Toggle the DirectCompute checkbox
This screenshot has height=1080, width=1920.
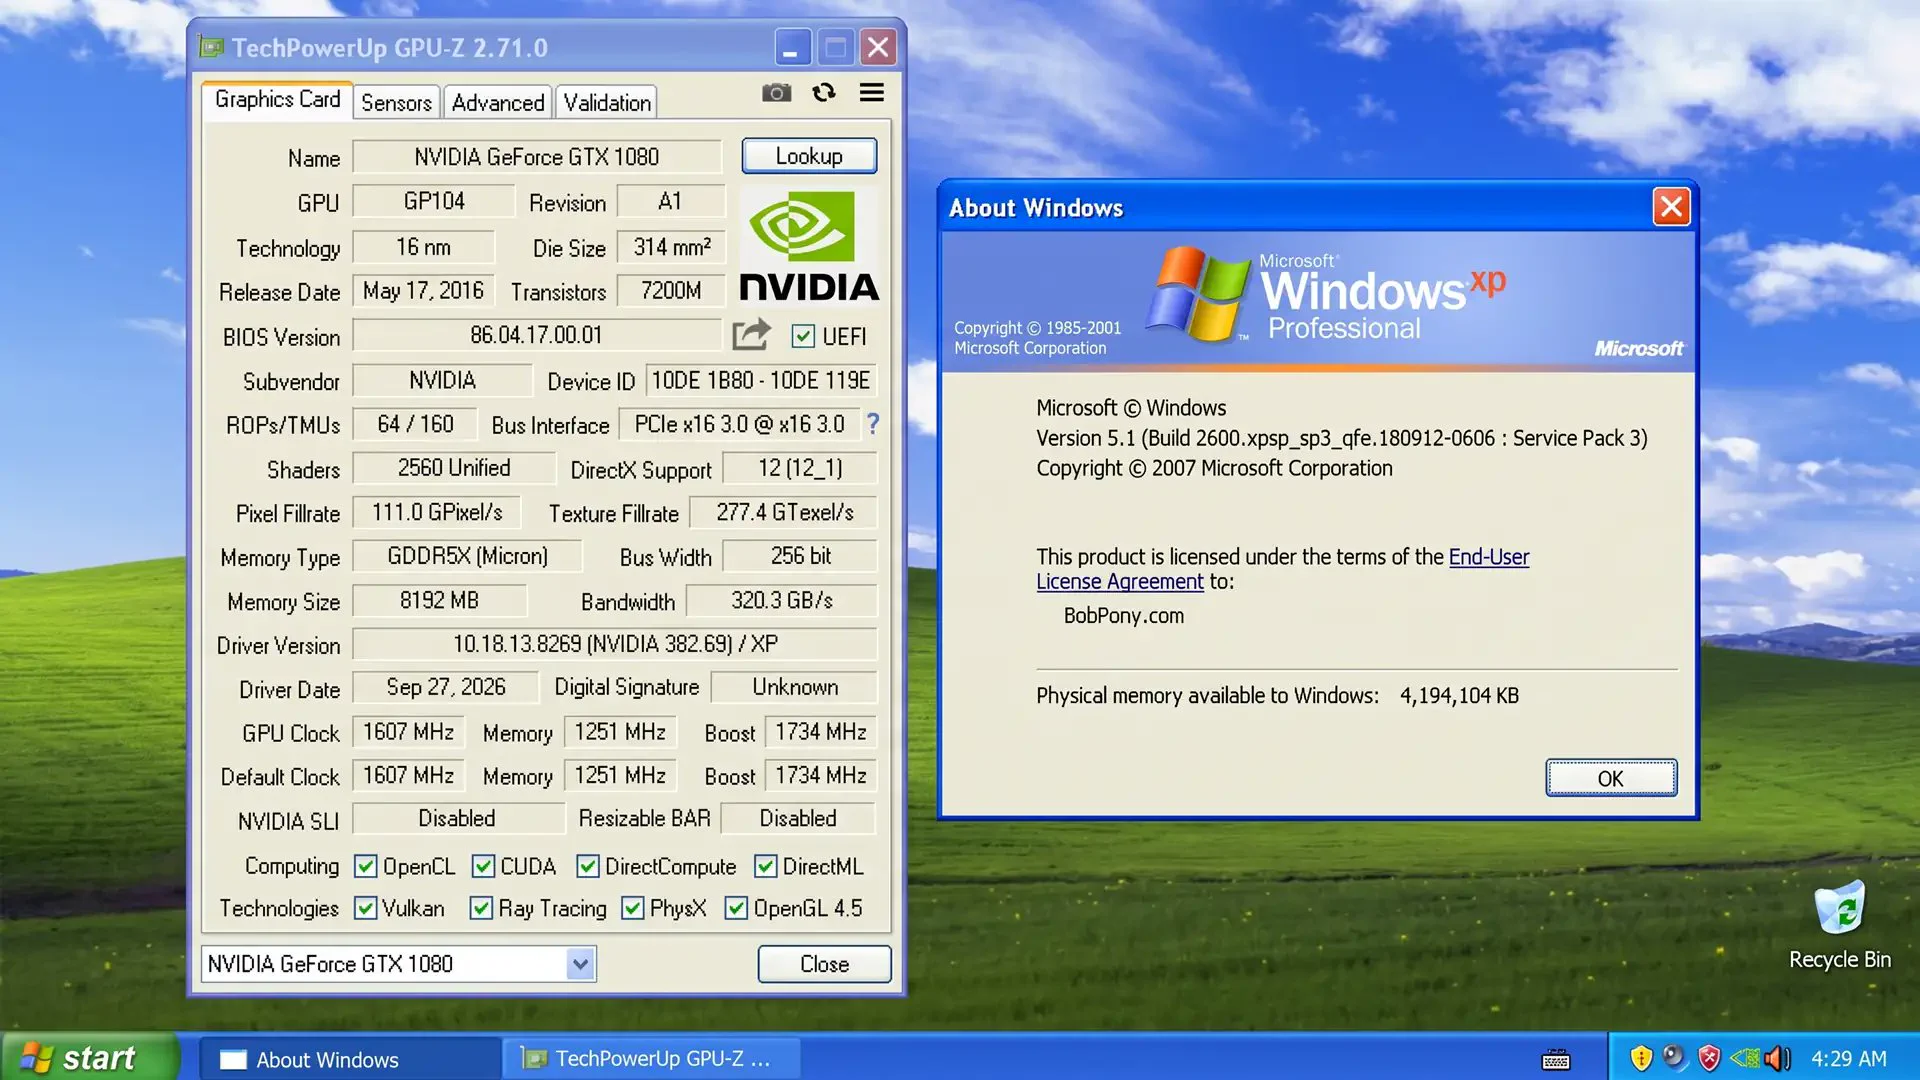pyautogui.click(x=588, y=866)
